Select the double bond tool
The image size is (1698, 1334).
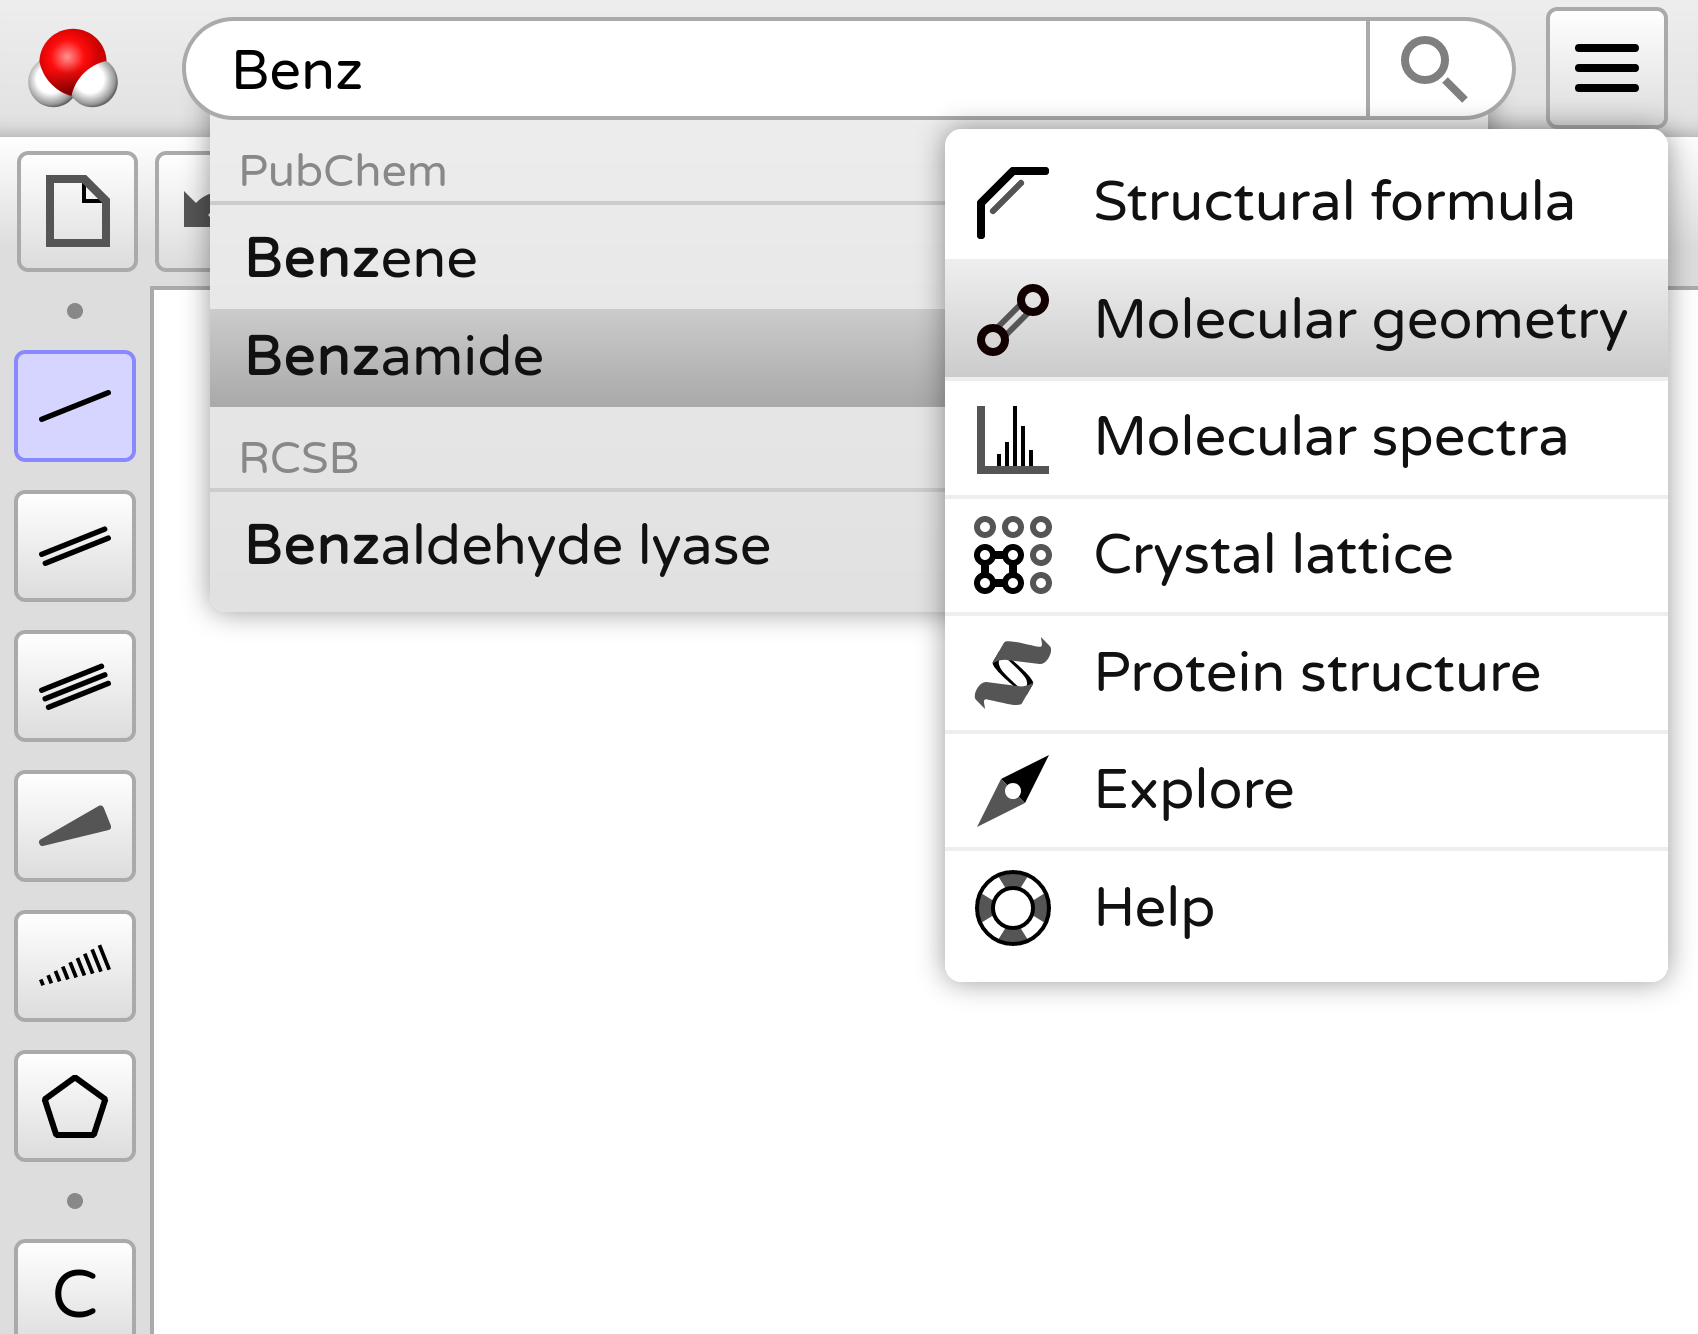click(x=75, y=546)
